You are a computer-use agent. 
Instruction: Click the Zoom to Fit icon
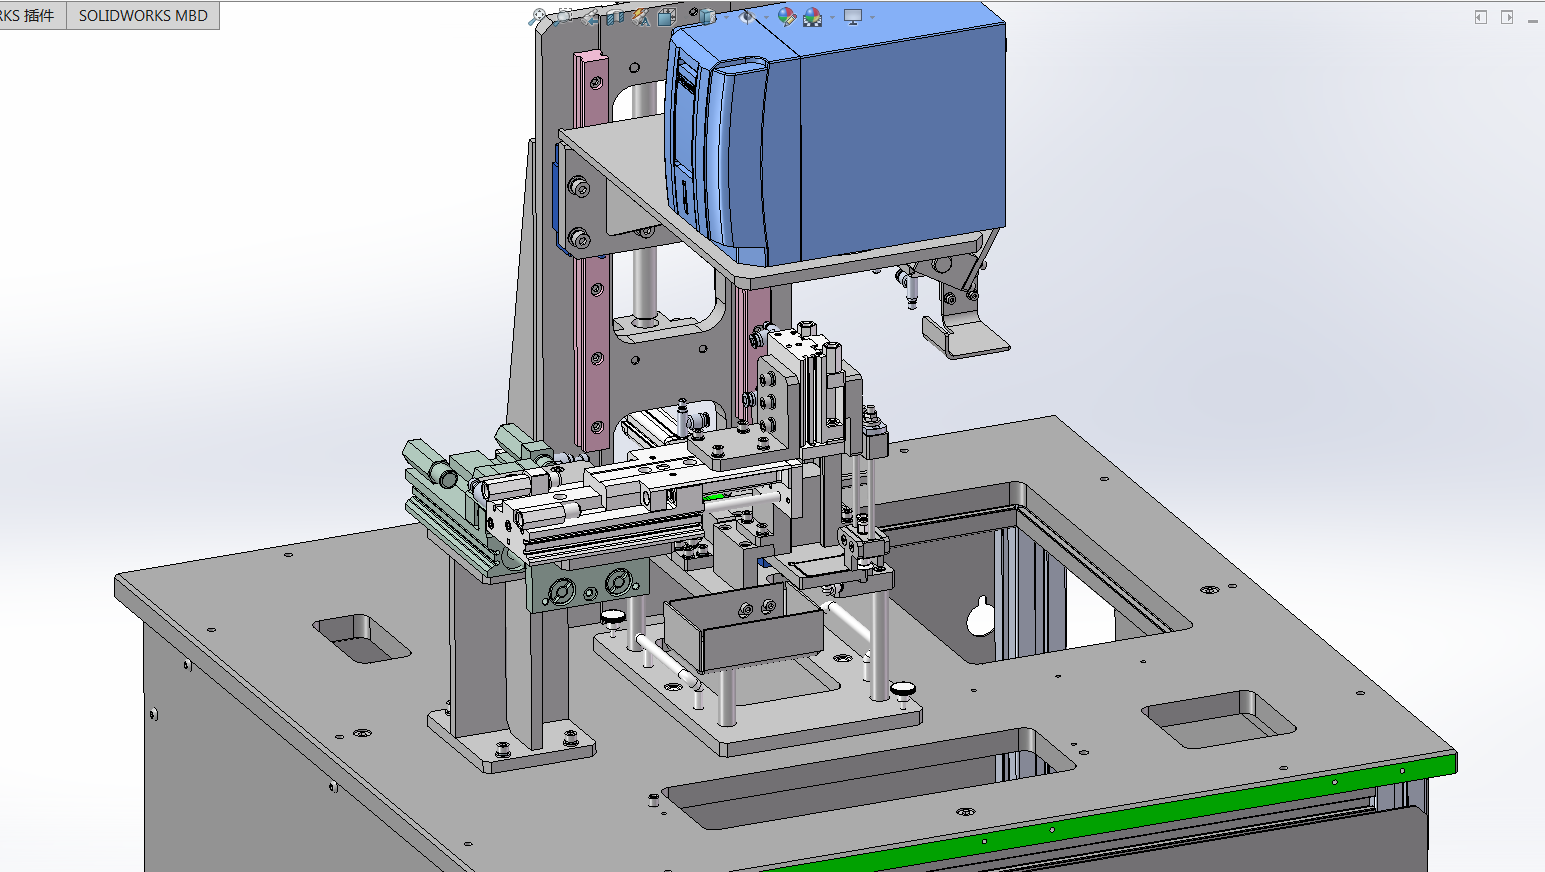pyautogui.click(x=537, y=17)
